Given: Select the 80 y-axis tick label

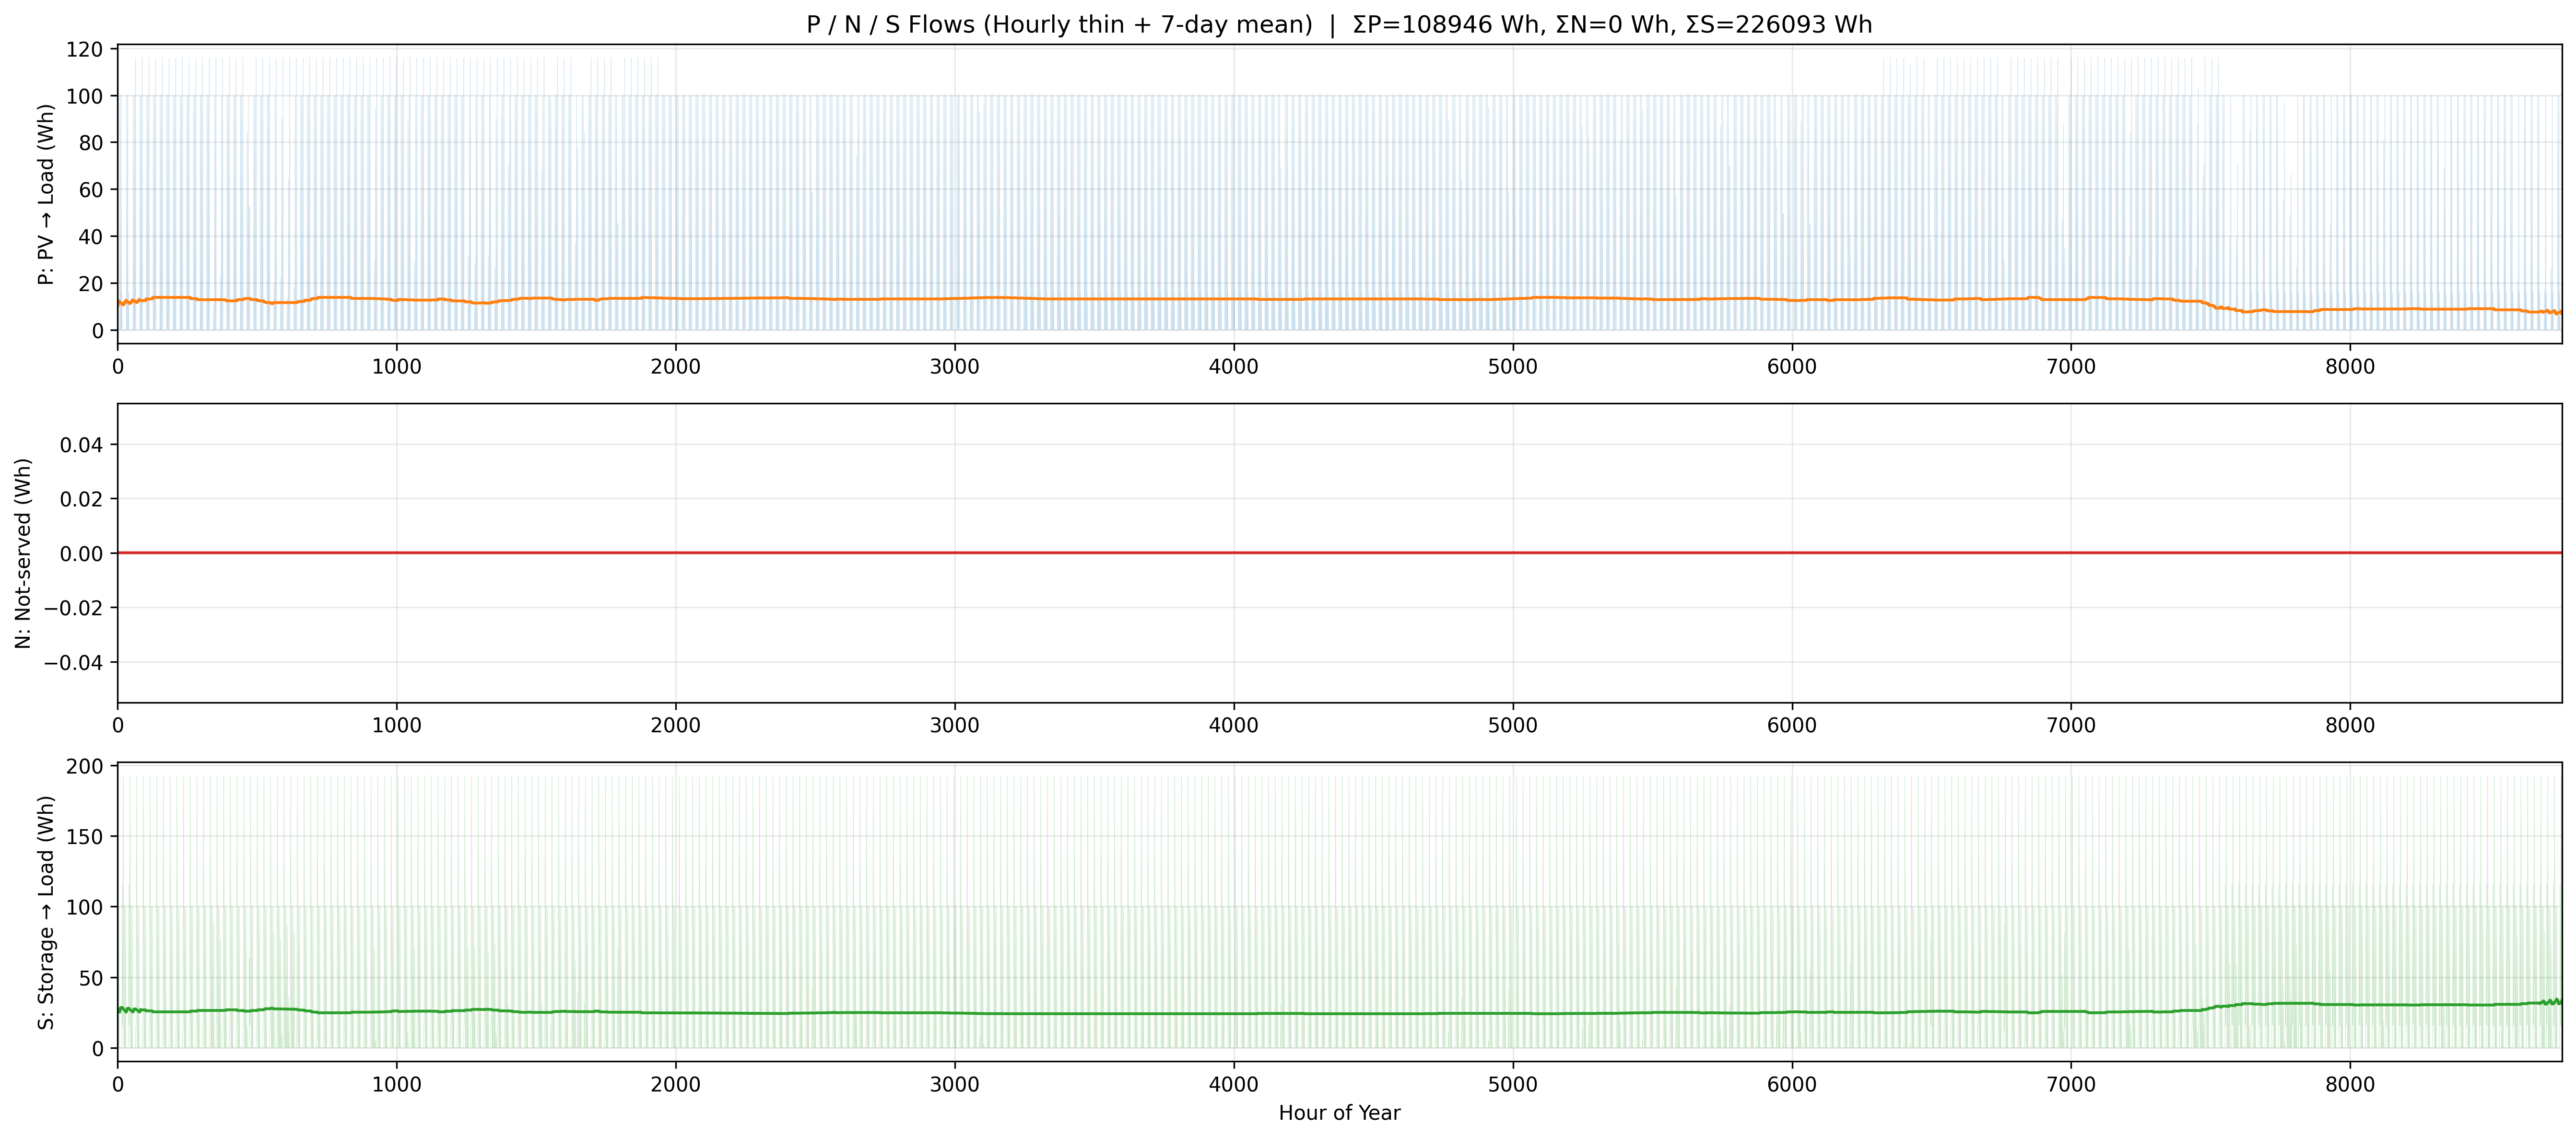Looking at the screenshot, I should pyautogui.click(x=91, y=143).
